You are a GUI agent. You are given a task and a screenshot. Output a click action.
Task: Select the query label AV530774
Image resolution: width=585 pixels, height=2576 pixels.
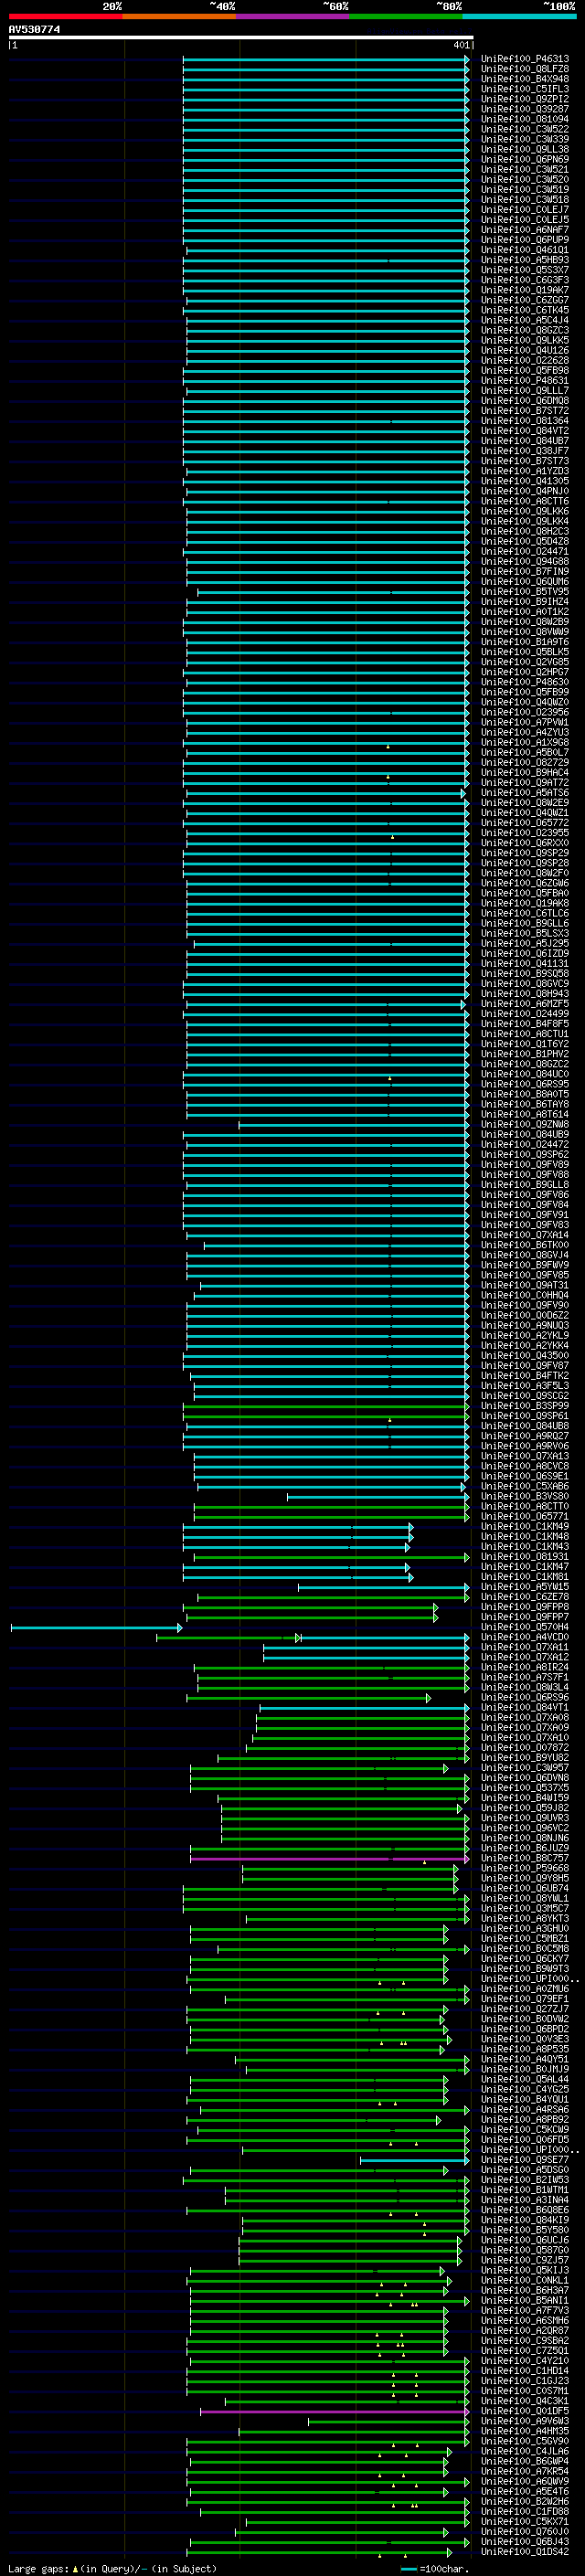pos(34,30)
